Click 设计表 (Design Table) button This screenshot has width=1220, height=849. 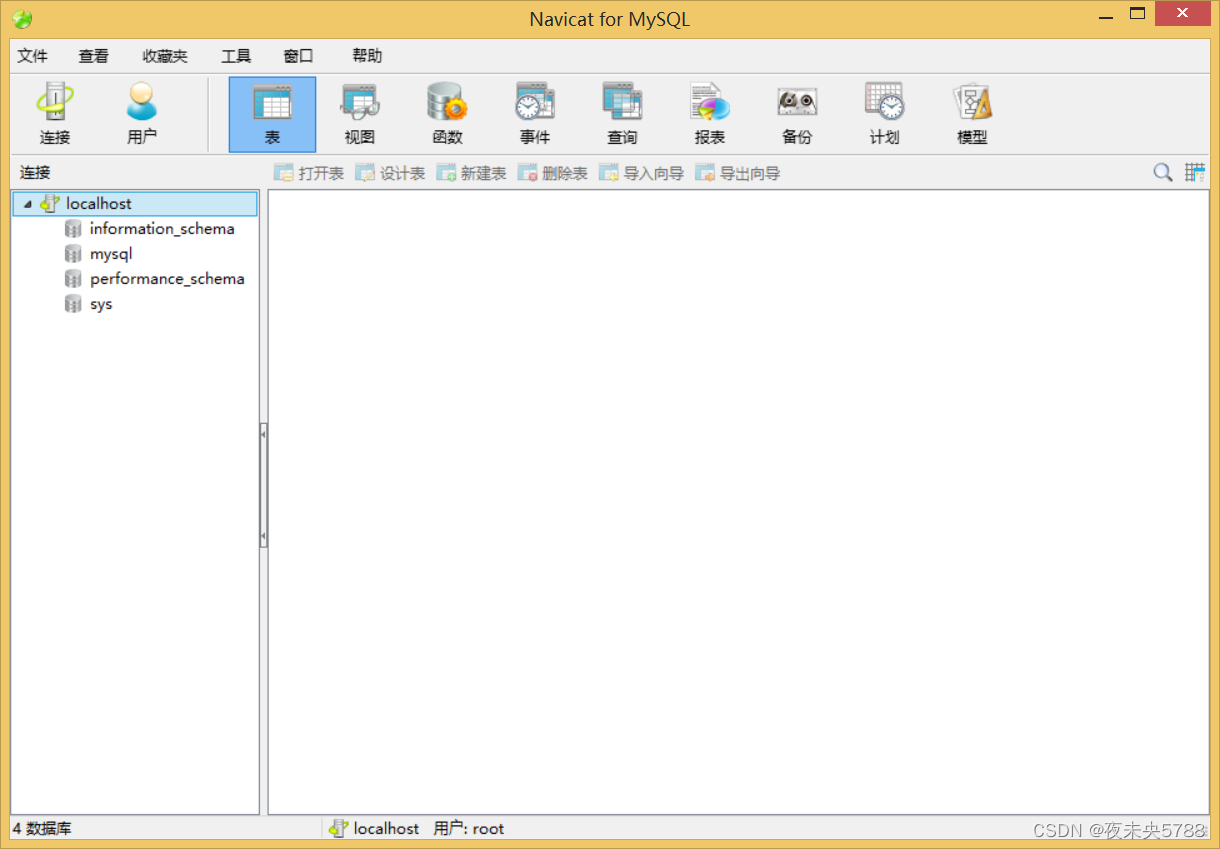[390, 173]
